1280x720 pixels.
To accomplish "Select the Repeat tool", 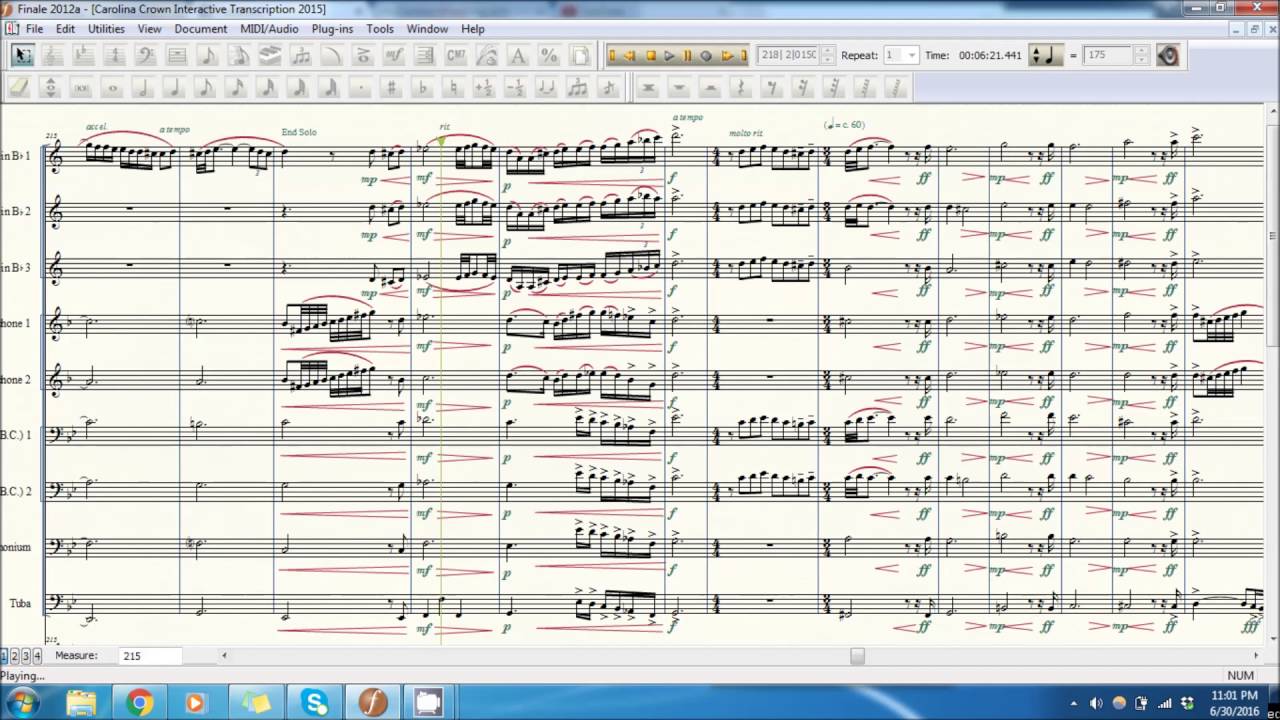I will [x=425, y=56].
